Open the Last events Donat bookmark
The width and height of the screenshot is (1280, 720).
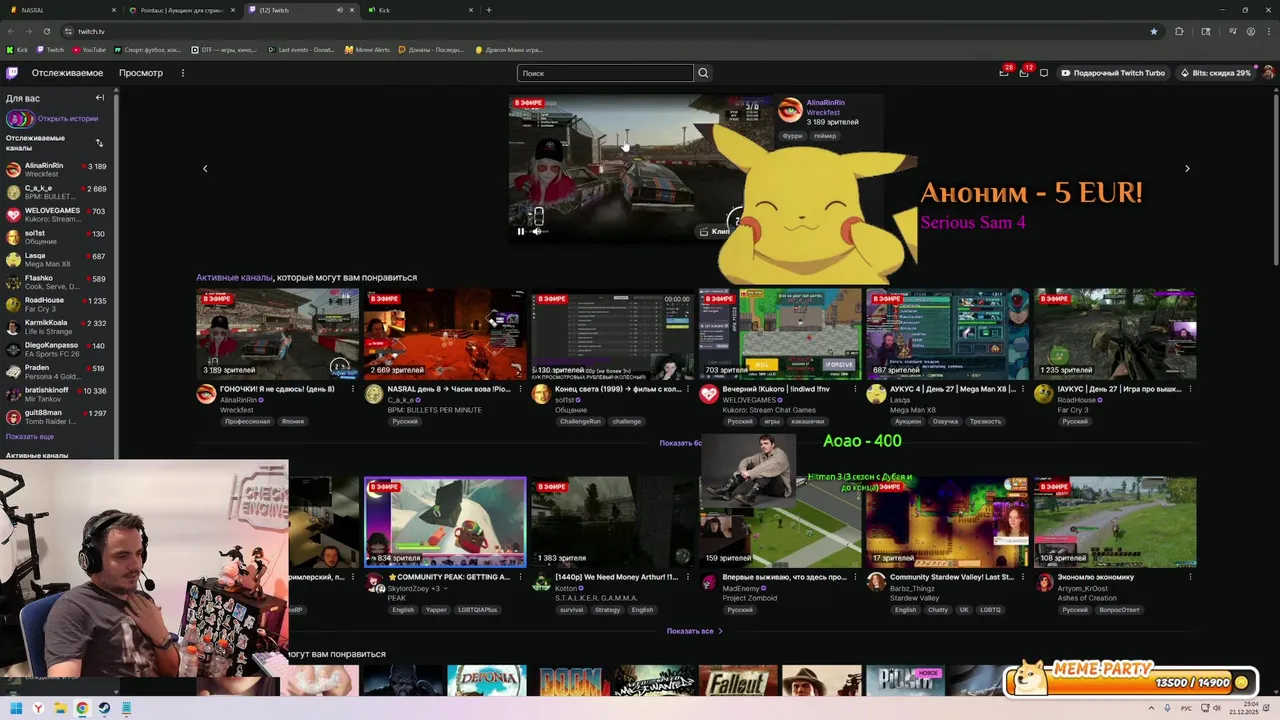301,49
